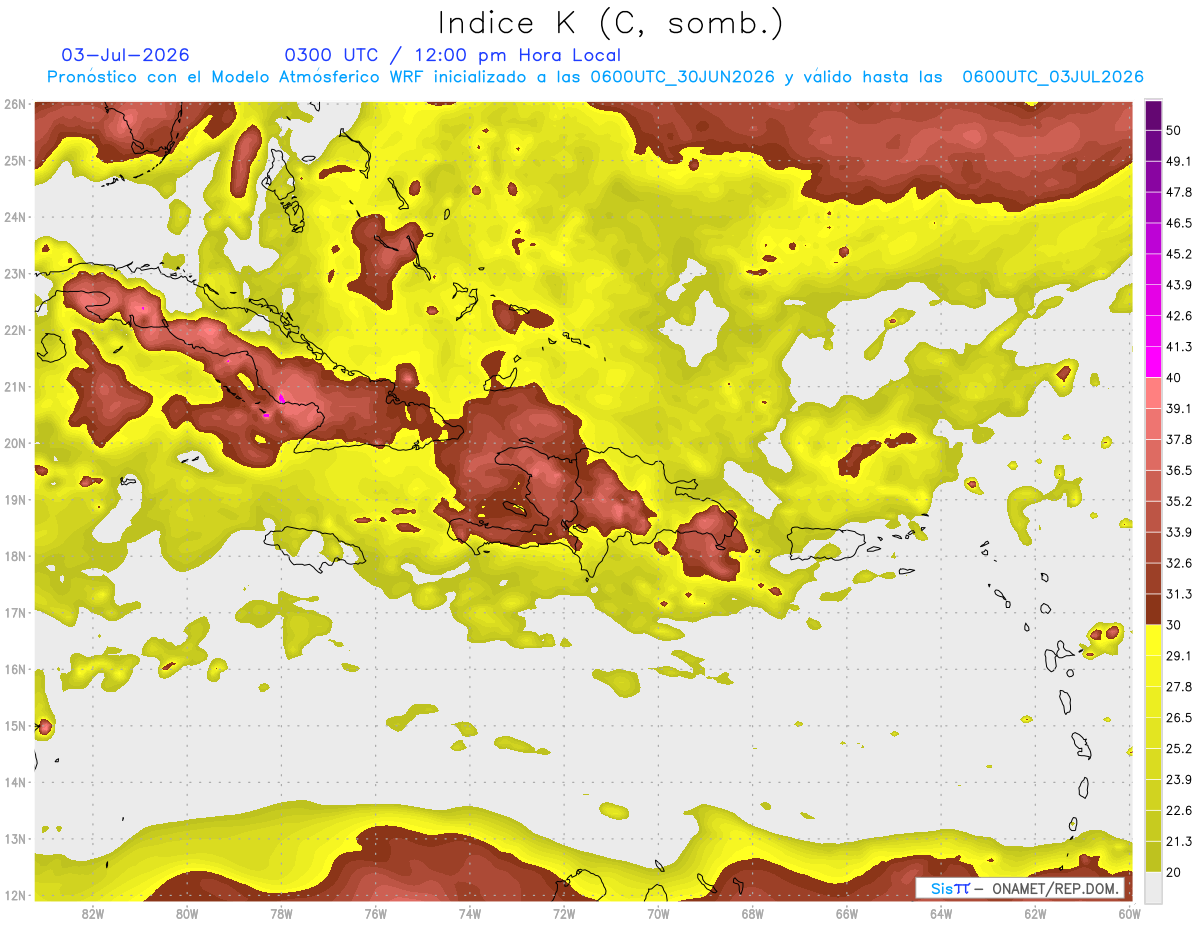The width and height of the screenshot is (1200, 927).
Task: Click the colorbar label '33.9'
Action: click(x=1180, y=532)
